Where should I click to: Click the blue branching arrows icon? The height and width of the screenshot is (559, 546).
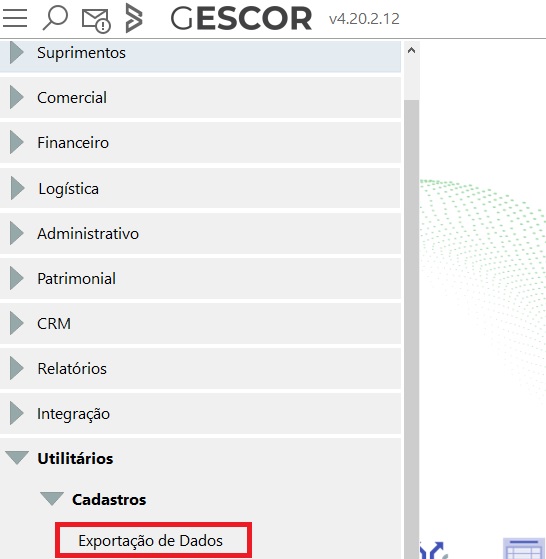pos(433,550)
